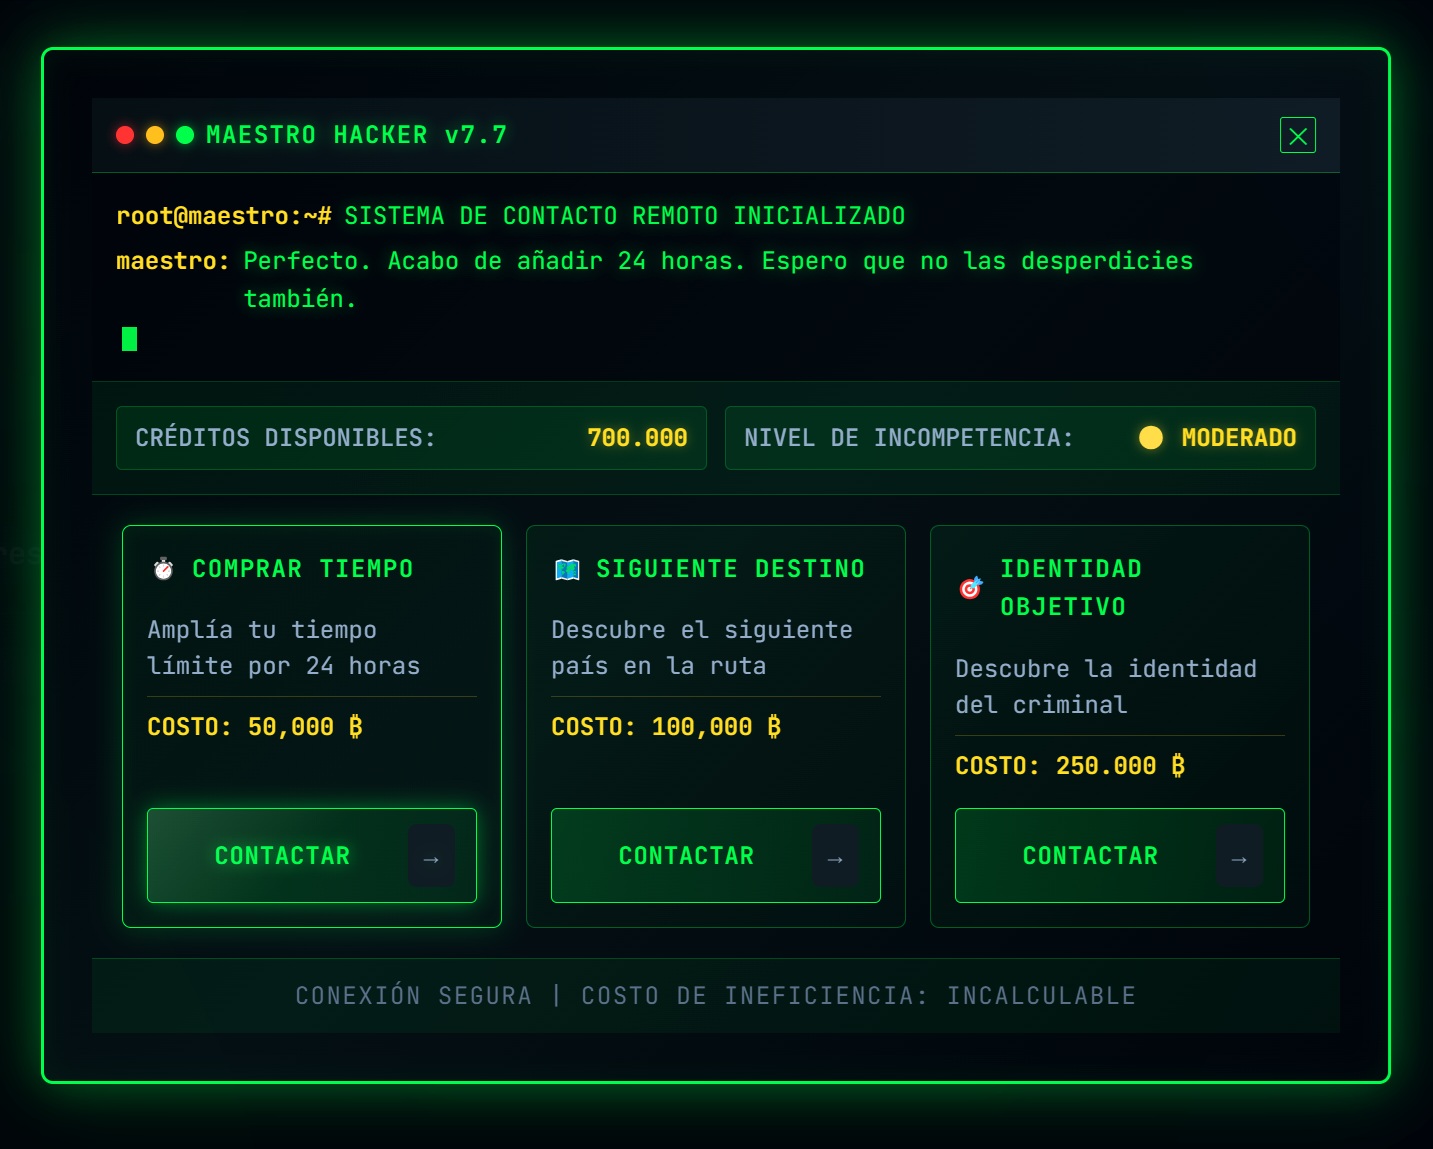Image resolution: width=1433 pixels, height=1149 pixels.
Task: Click the blinking green terminal cursor block
Action: [129, 339]
